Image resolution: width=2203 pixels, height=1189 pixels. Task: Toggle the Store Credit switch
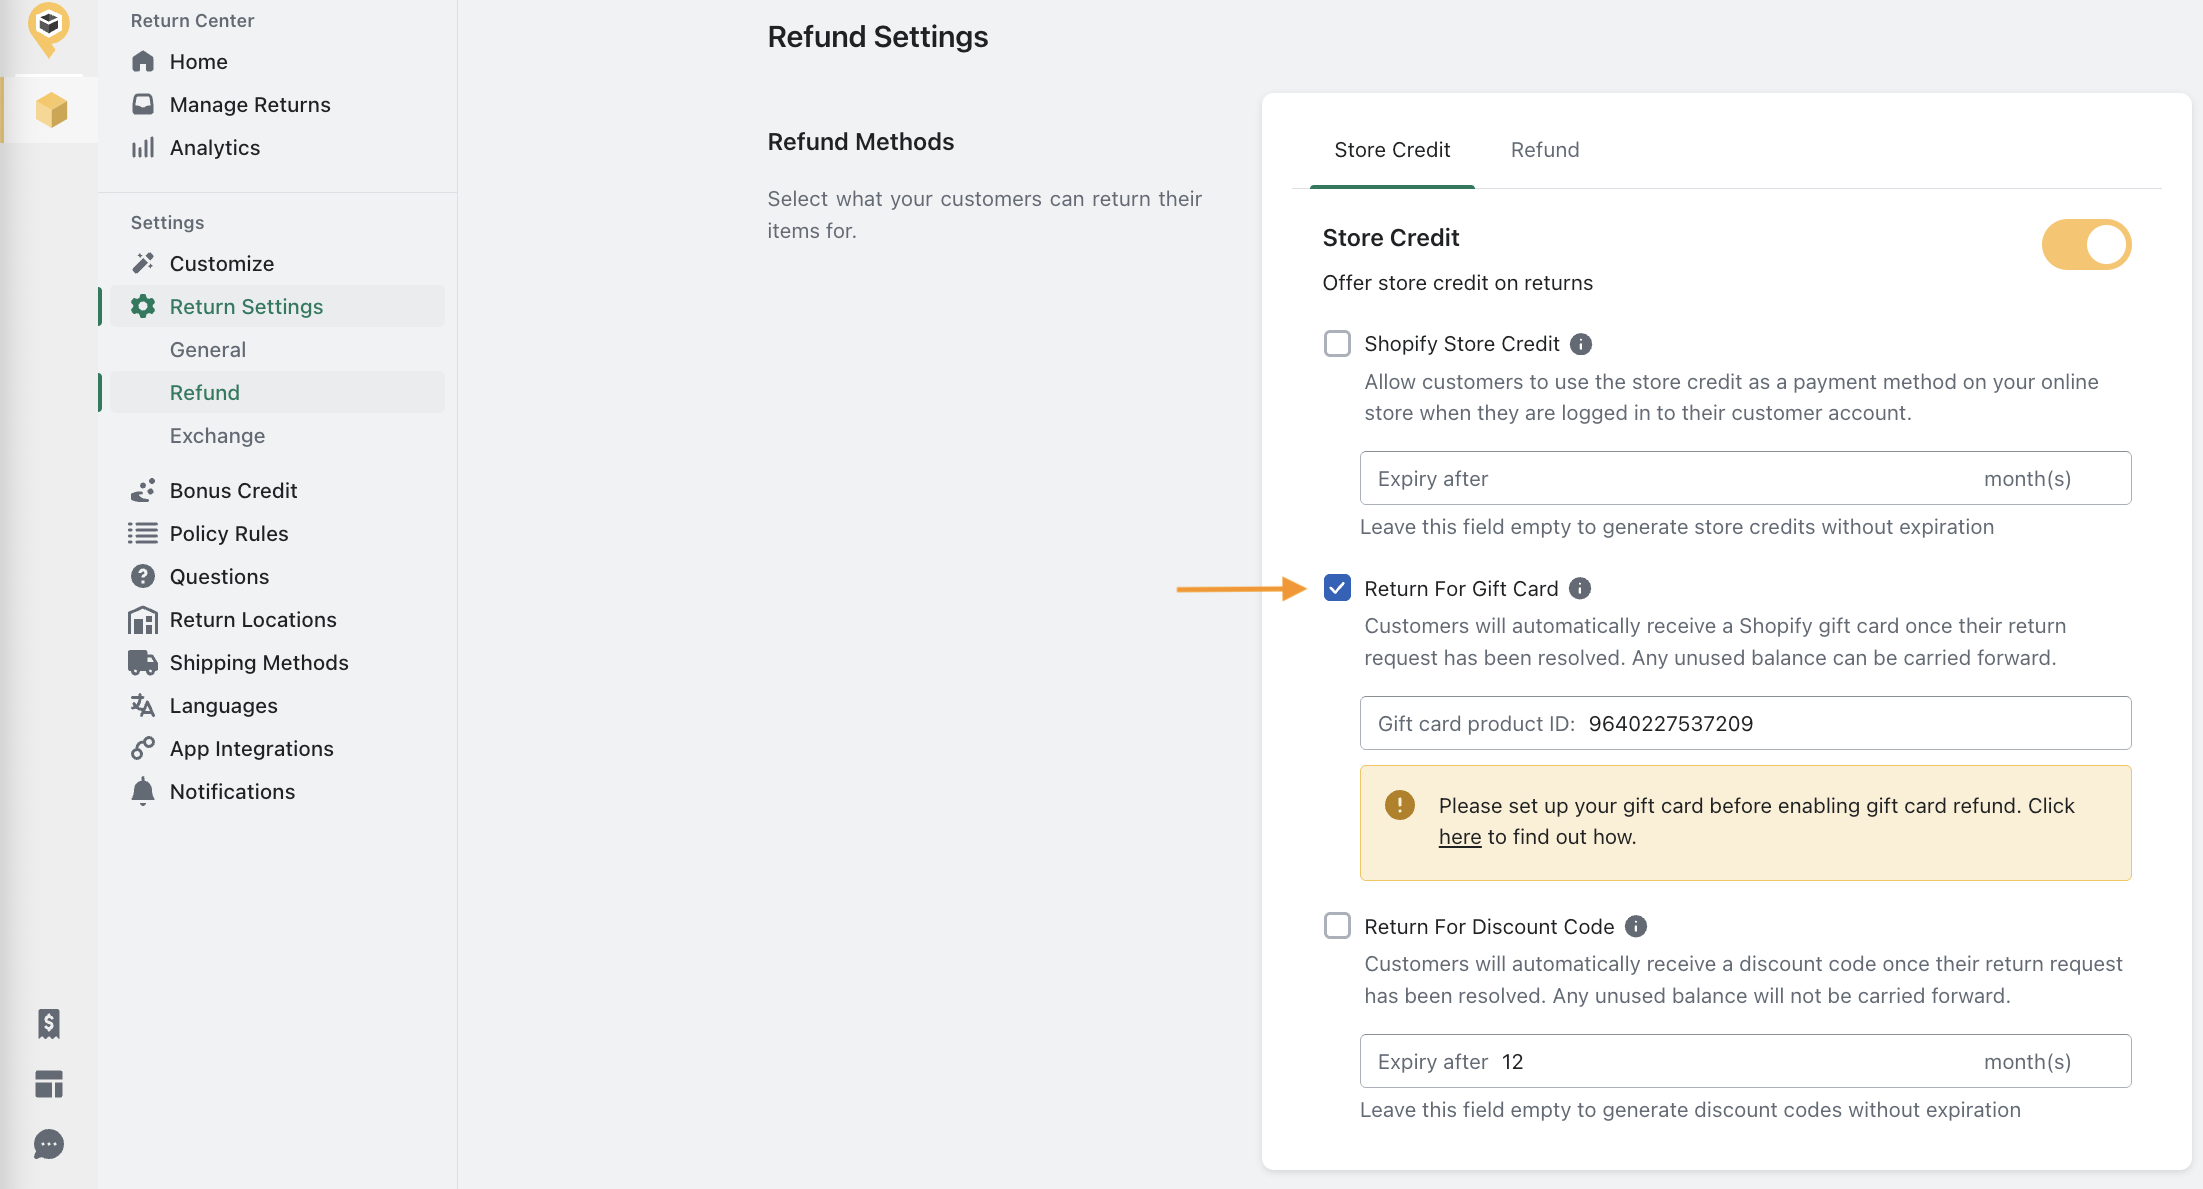point(2086,244)
